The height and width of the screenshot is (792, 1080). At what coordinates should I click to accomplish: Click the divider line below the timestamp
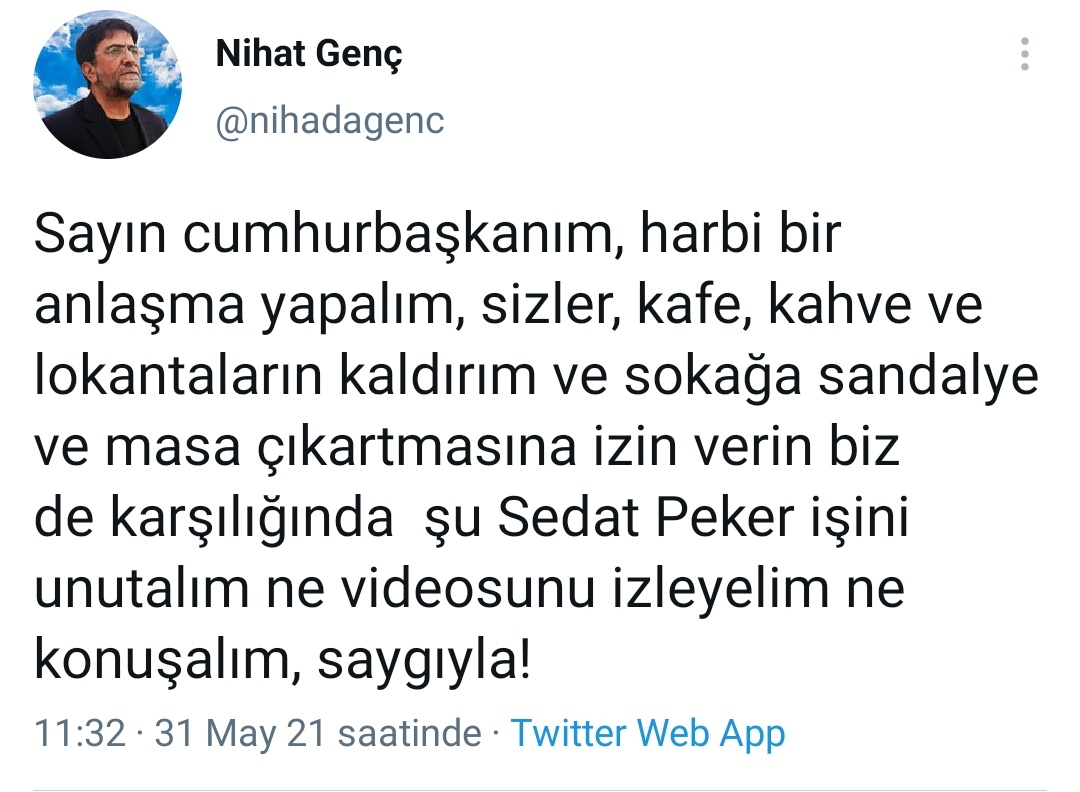[x=540, y=783]
